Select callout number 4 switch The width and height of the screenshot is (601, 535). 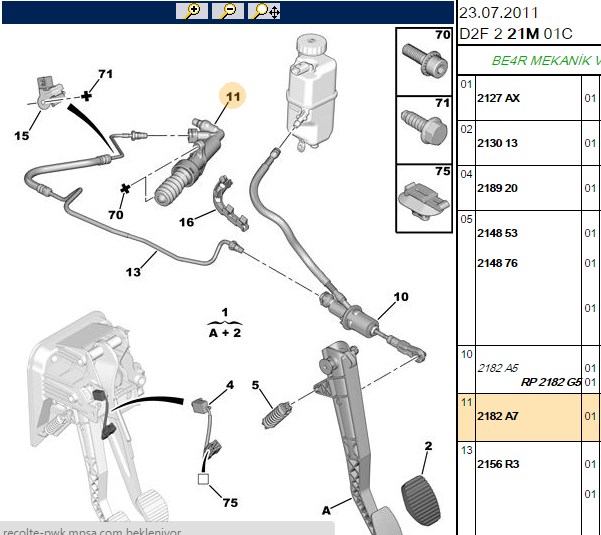[x=230, y=385]
